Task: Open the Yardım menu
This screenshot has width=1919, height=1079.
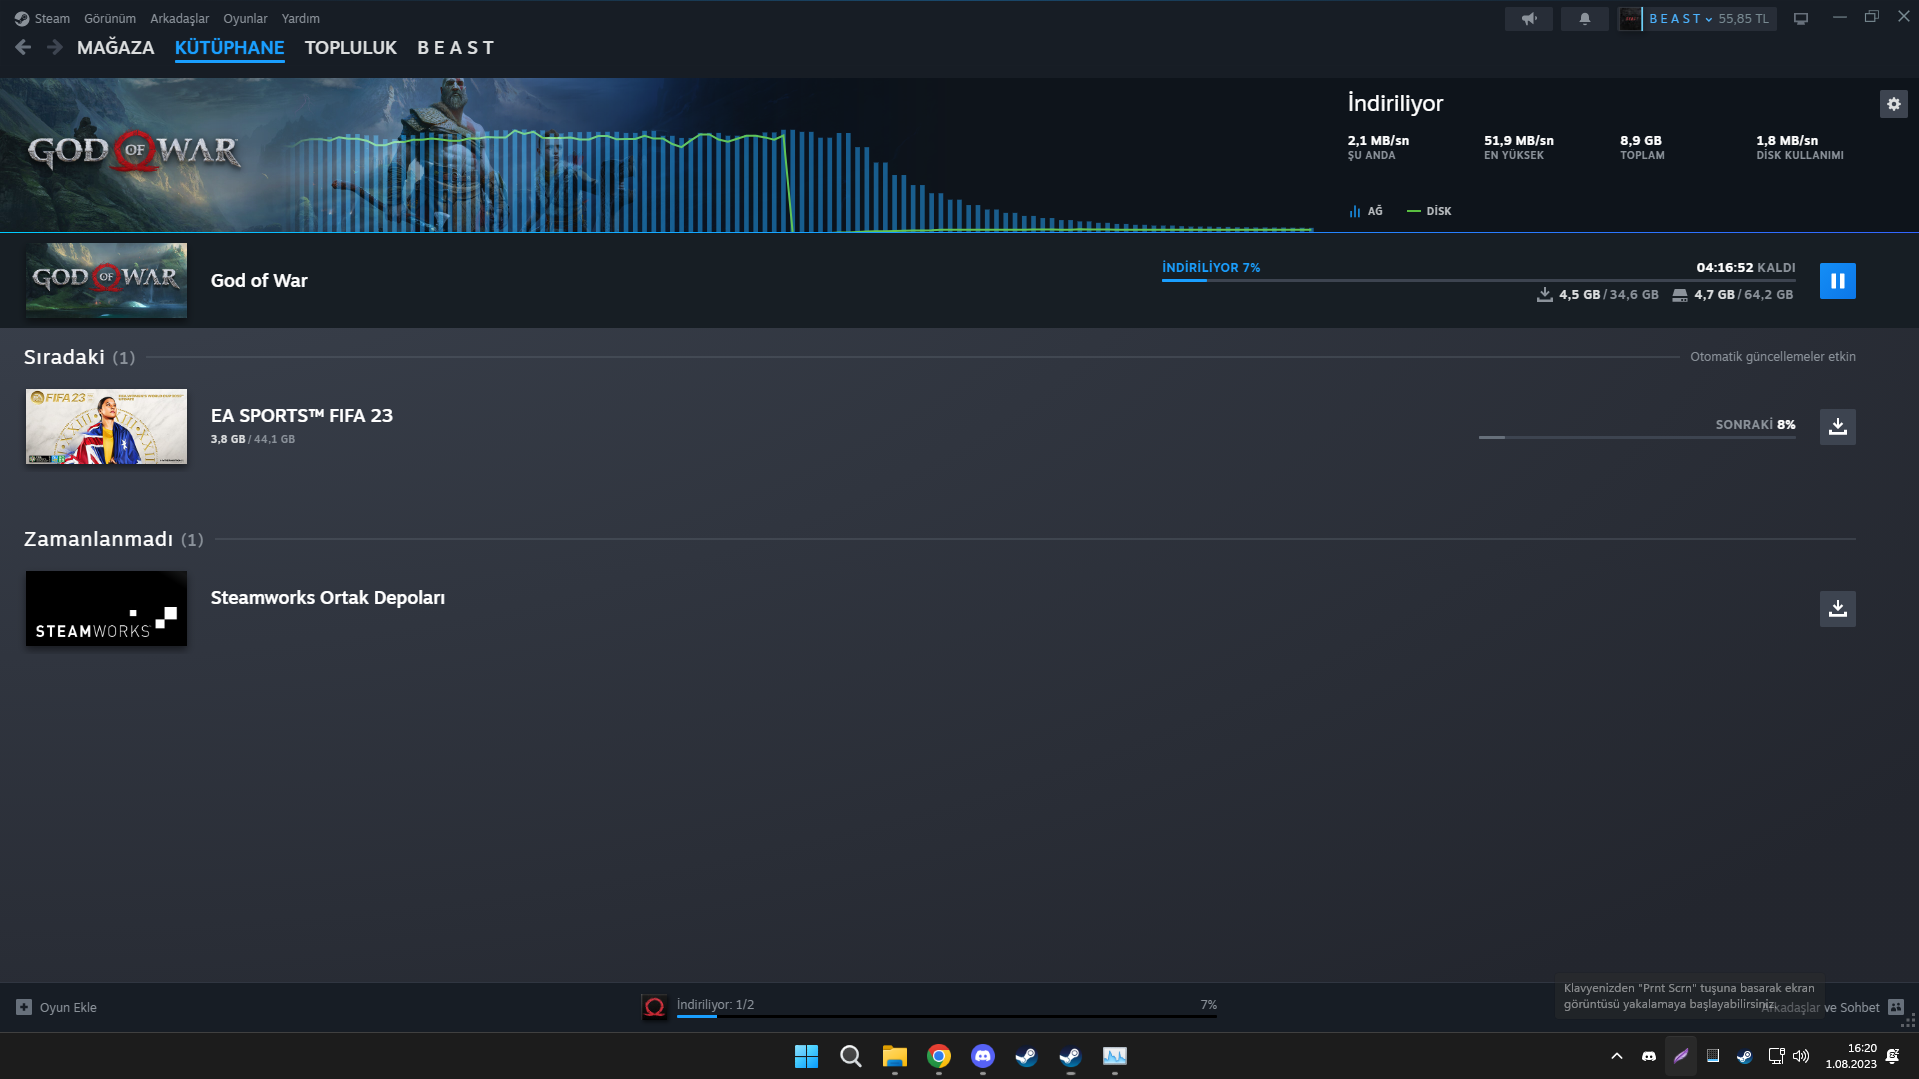Action: pos(301,18)
